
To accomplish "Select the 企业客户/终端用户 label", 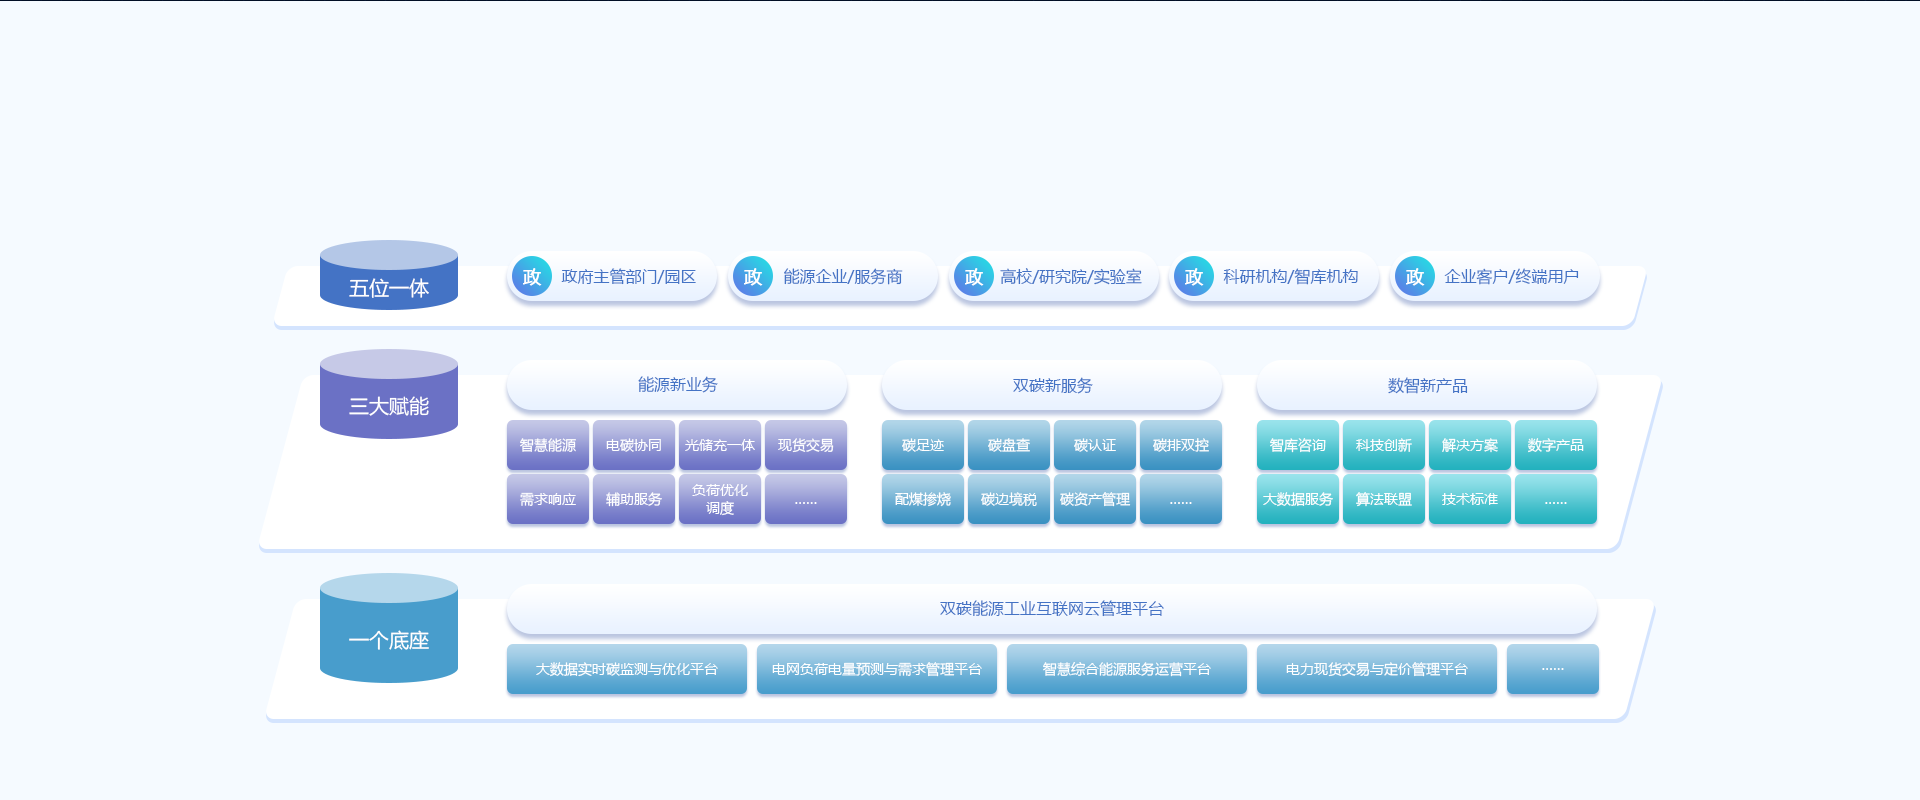I will point(1511,277).
